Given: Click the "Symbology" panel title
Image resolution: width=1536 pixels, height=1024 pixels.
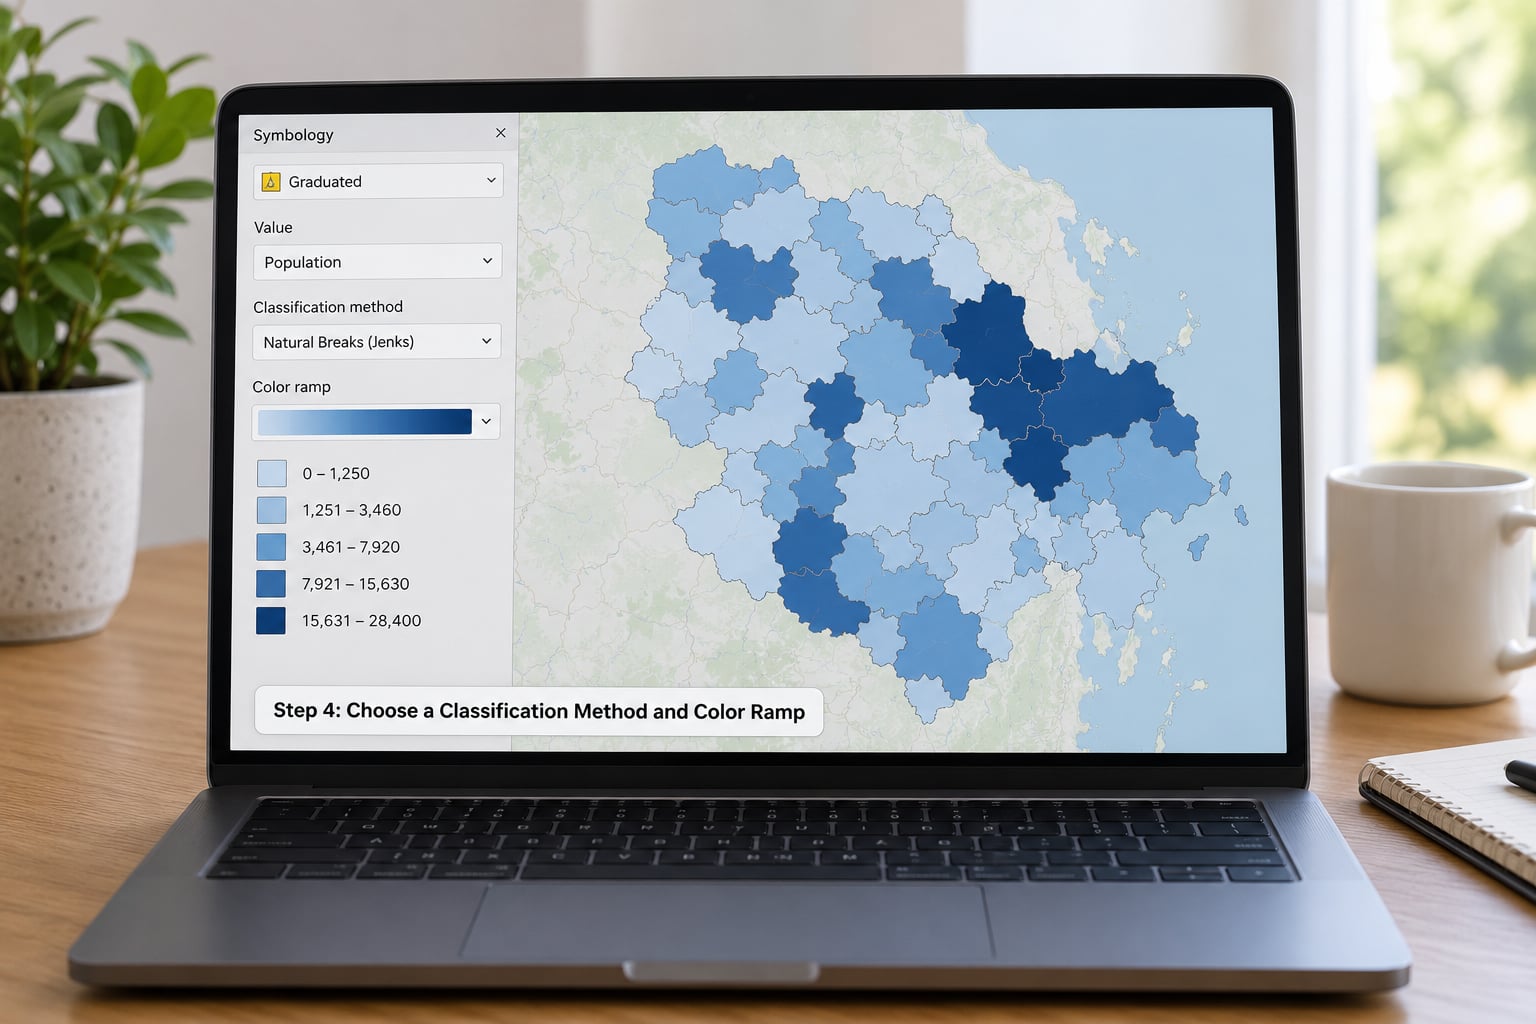Looking at the screenshot, I should pos(293,135).
